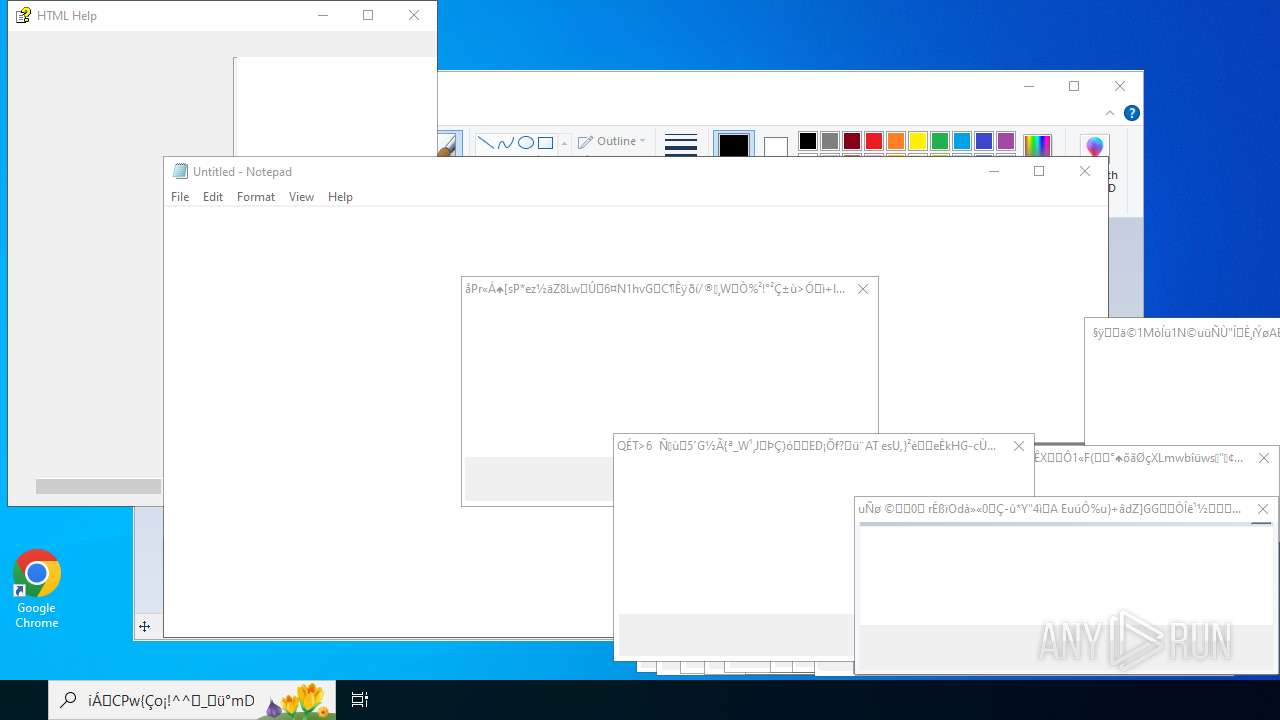The width and height of the screenshot is (1280, 720).
Task: Click the Paint brush tool icon
Action: pyautogui.click(x=447, y=146)
